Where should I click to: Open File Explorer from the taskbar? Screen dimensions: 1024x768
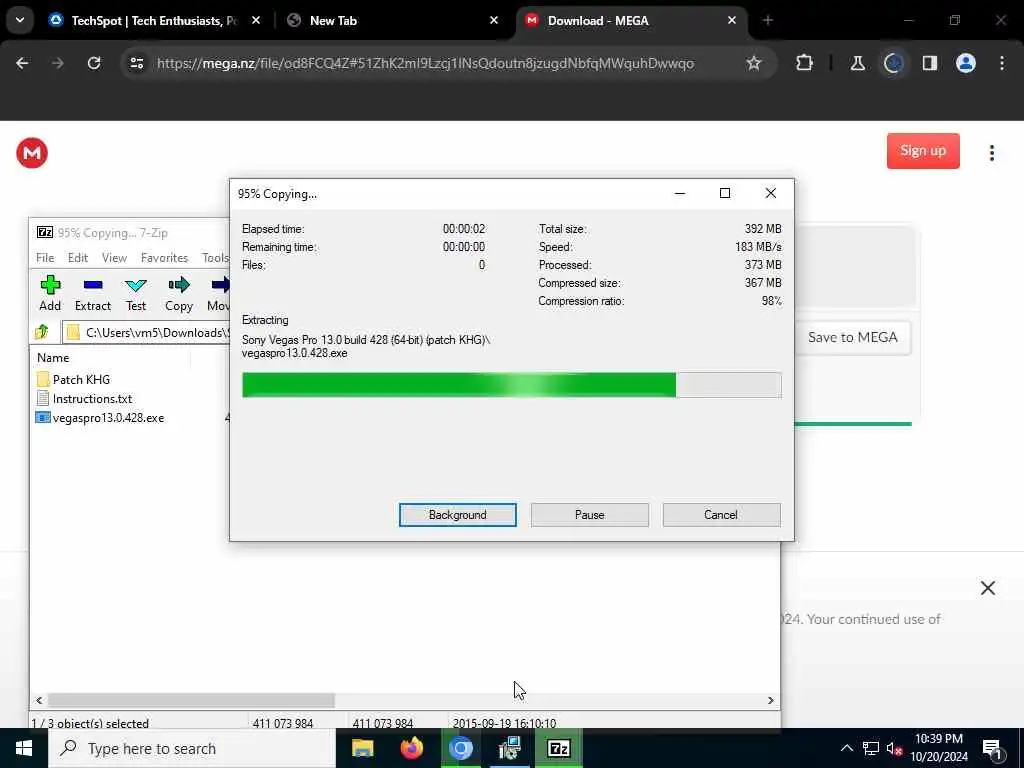[x=362, y=748]
